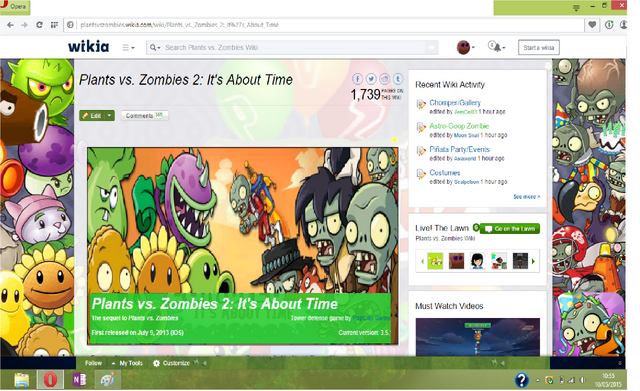Expand the Edit button dropdown arrow
Screen dimensions: 640x391
click(109, 116)
